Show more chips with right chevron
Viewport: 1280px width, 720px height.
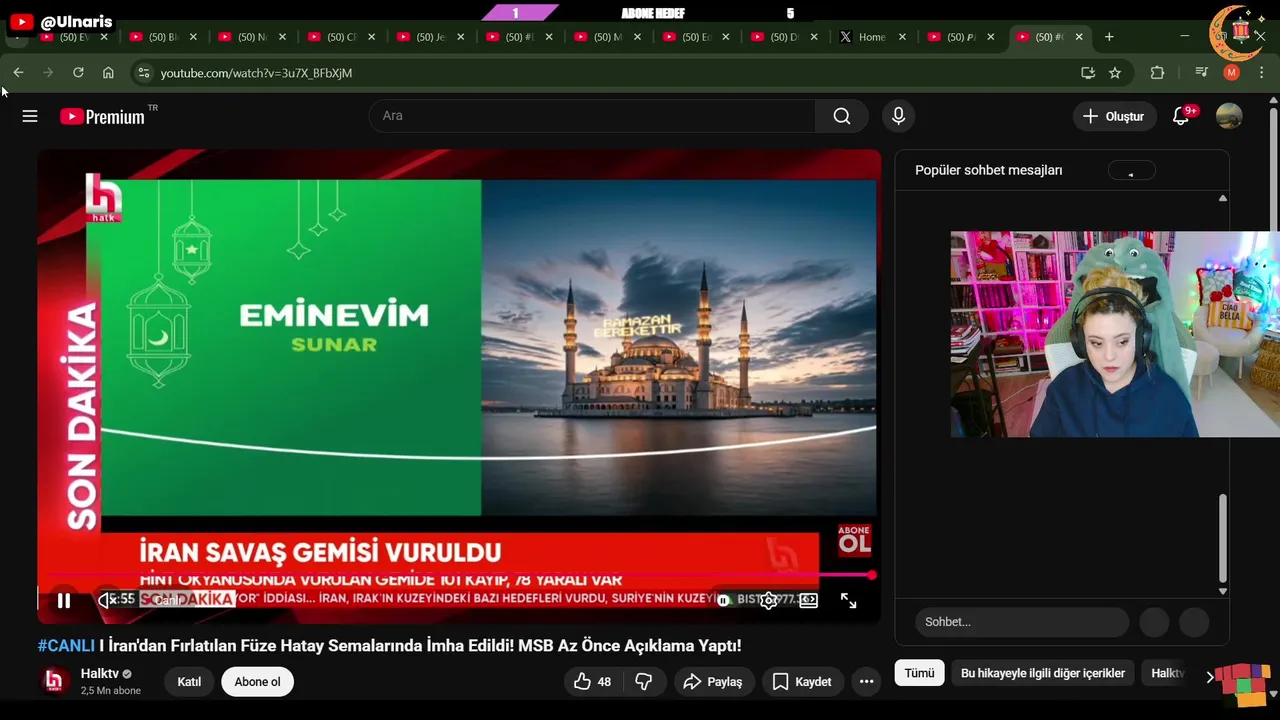[1209, 677]
